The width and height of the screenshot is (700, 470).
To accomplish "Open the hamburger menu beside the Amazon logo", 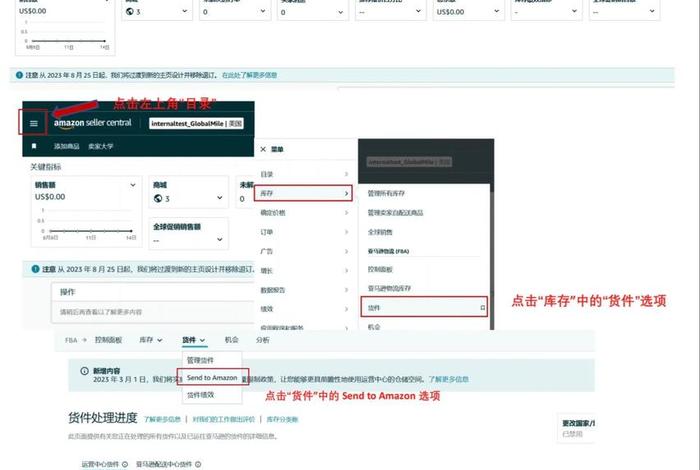I will click(x=33, y=124).
